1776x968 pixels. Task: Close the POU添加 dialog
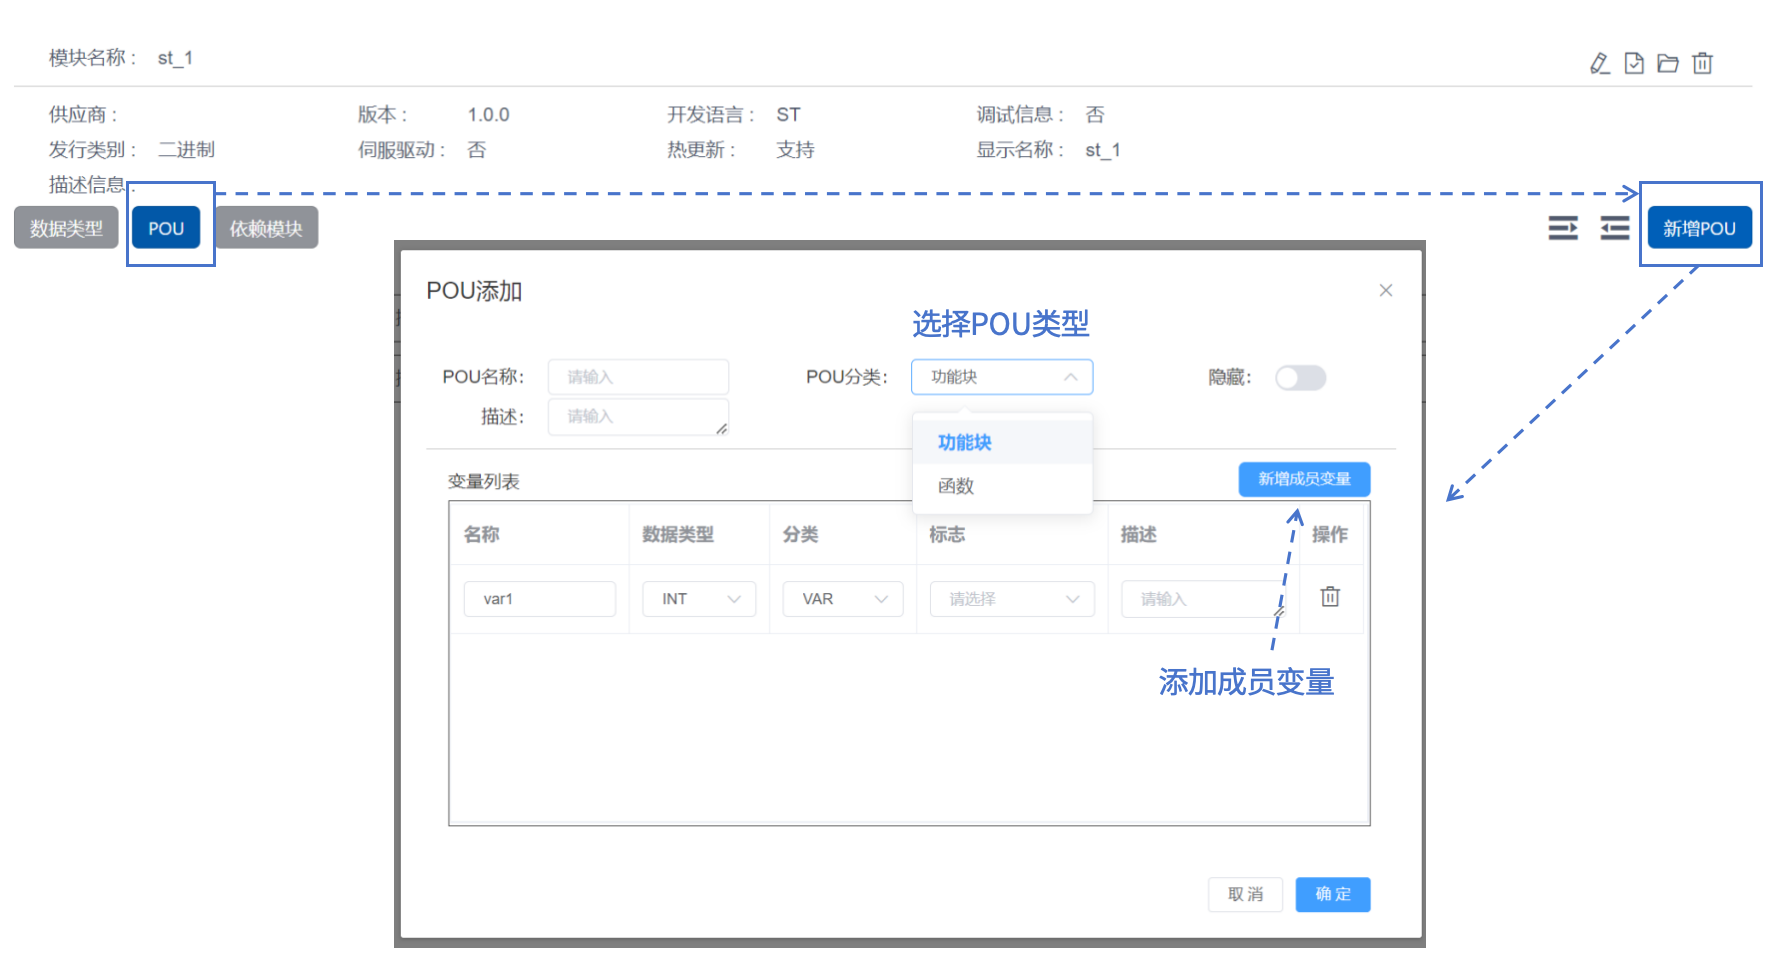pyautogui.click(x=1385, y=290)
